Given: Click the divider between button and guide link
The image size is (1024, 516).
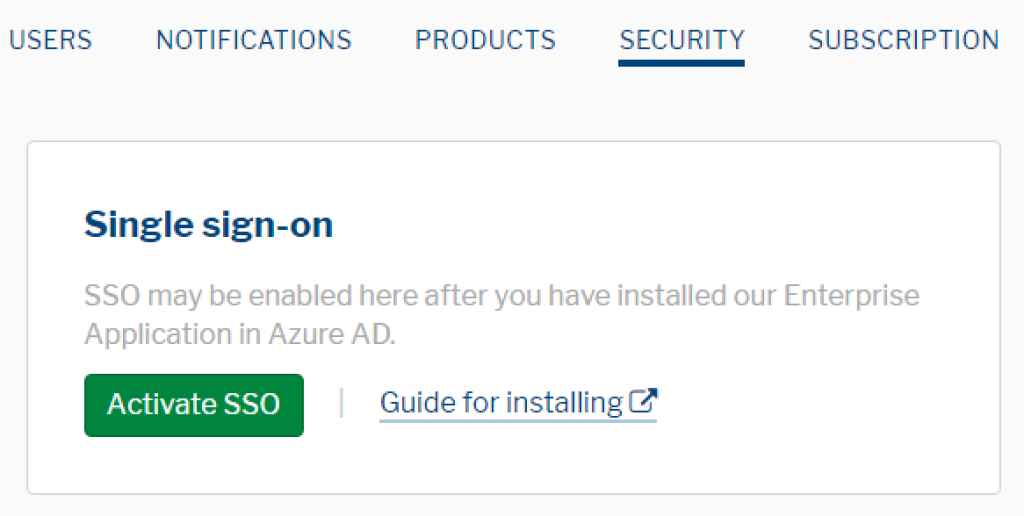Looking at the screenshot, I should (x=341, y=403).
